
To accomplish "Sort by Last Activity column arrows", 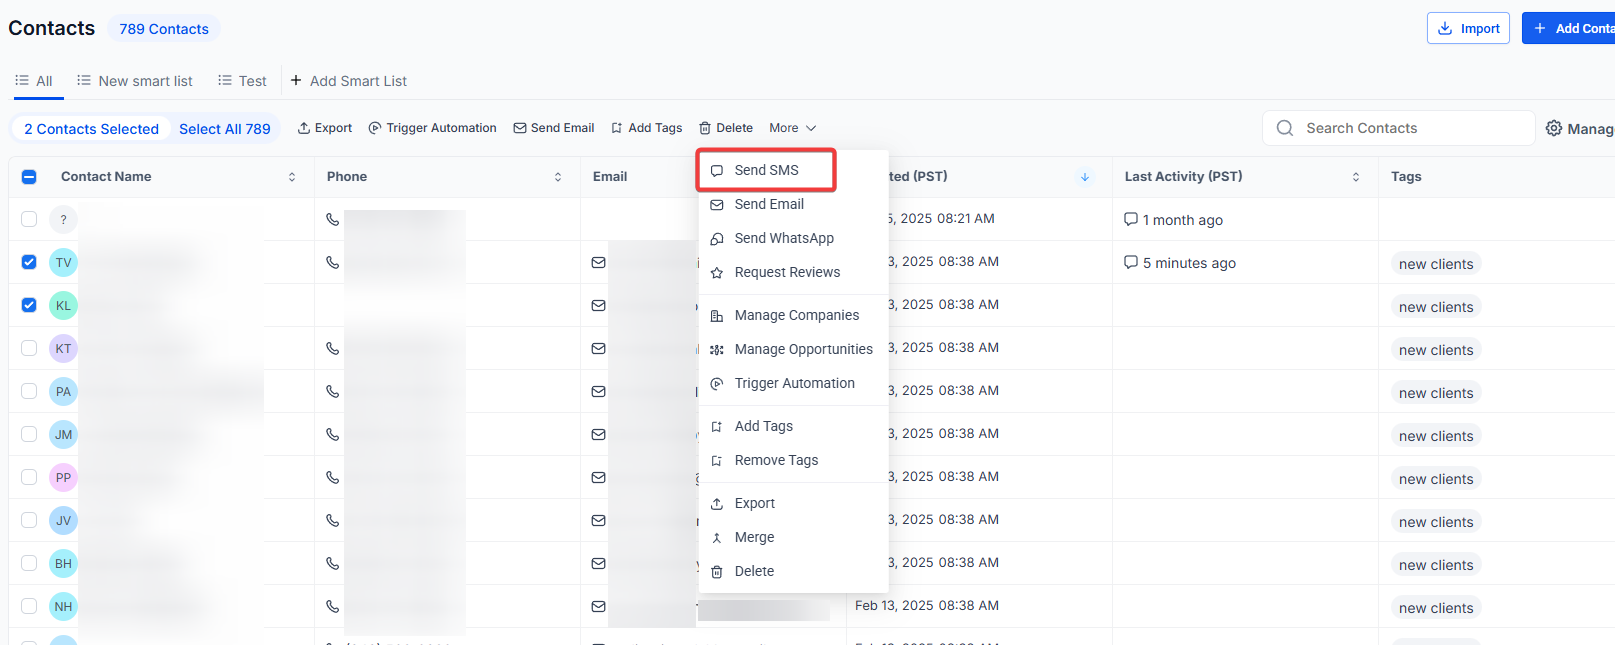I will [x=1356, y=177].
